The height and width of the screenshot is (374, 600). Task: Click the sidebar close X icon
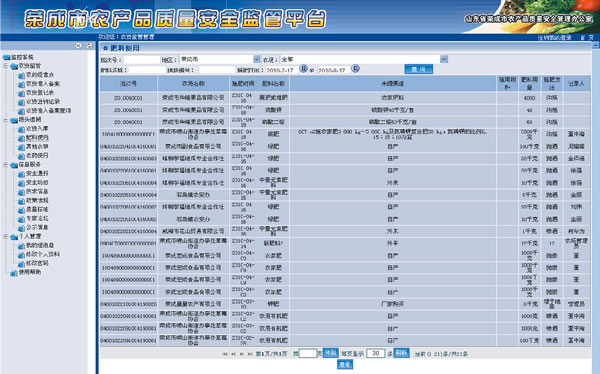click(x=78, y=46)
